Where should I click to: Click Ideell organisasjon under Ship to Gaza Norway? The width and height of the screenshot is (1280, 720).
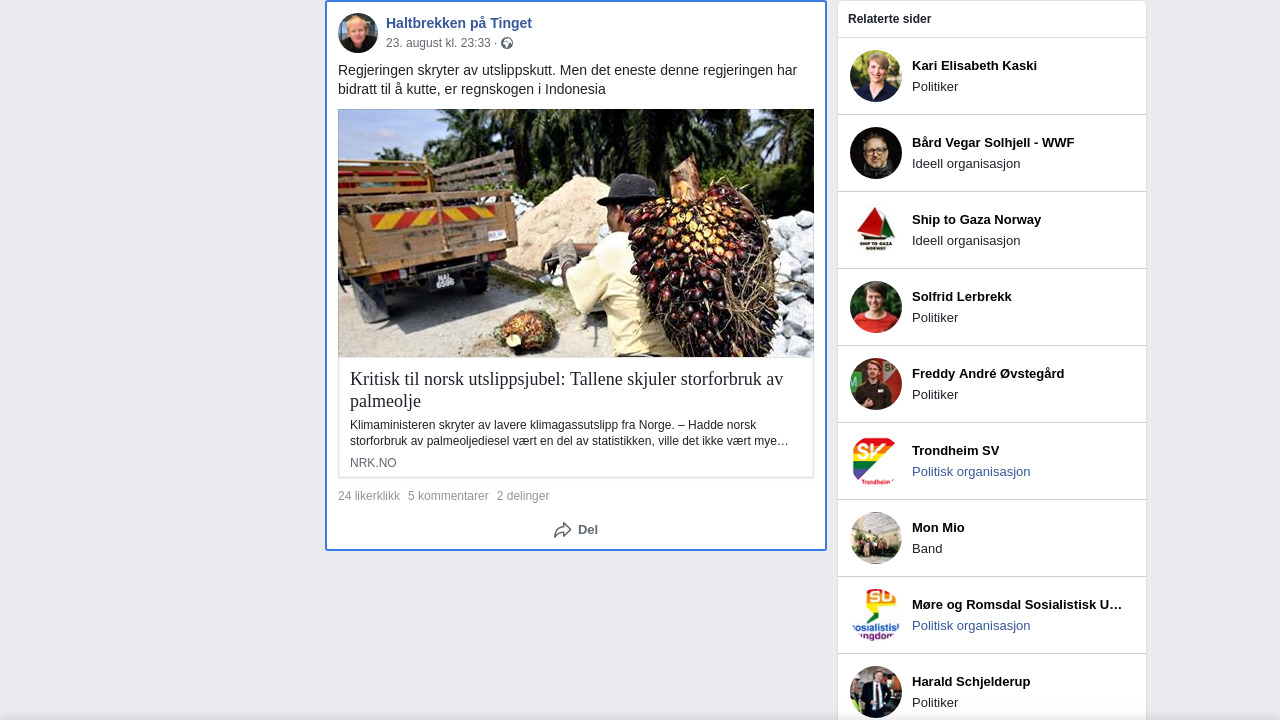point(966,241)
